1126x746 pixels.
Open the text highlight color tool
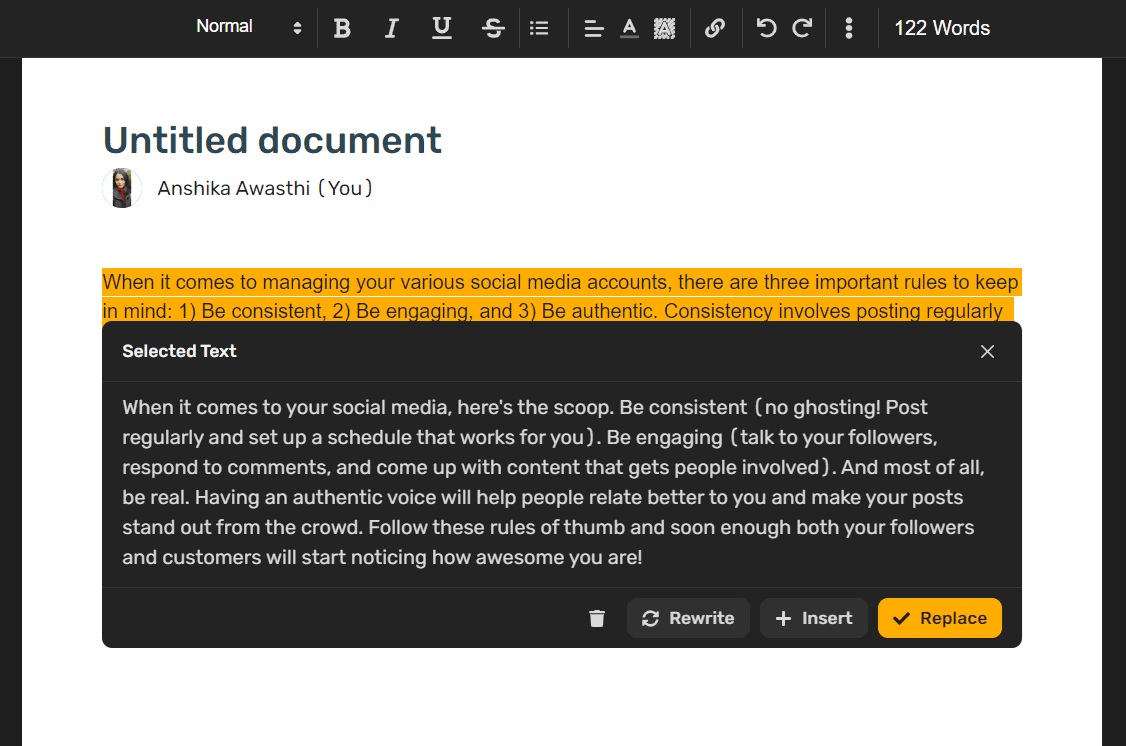664,28
